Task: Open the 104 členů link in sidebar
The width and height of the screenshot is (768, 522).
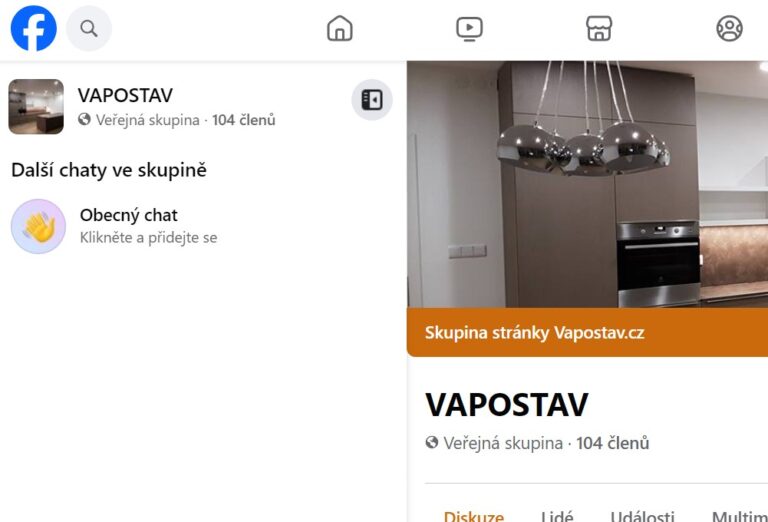Action: (243, 120)
